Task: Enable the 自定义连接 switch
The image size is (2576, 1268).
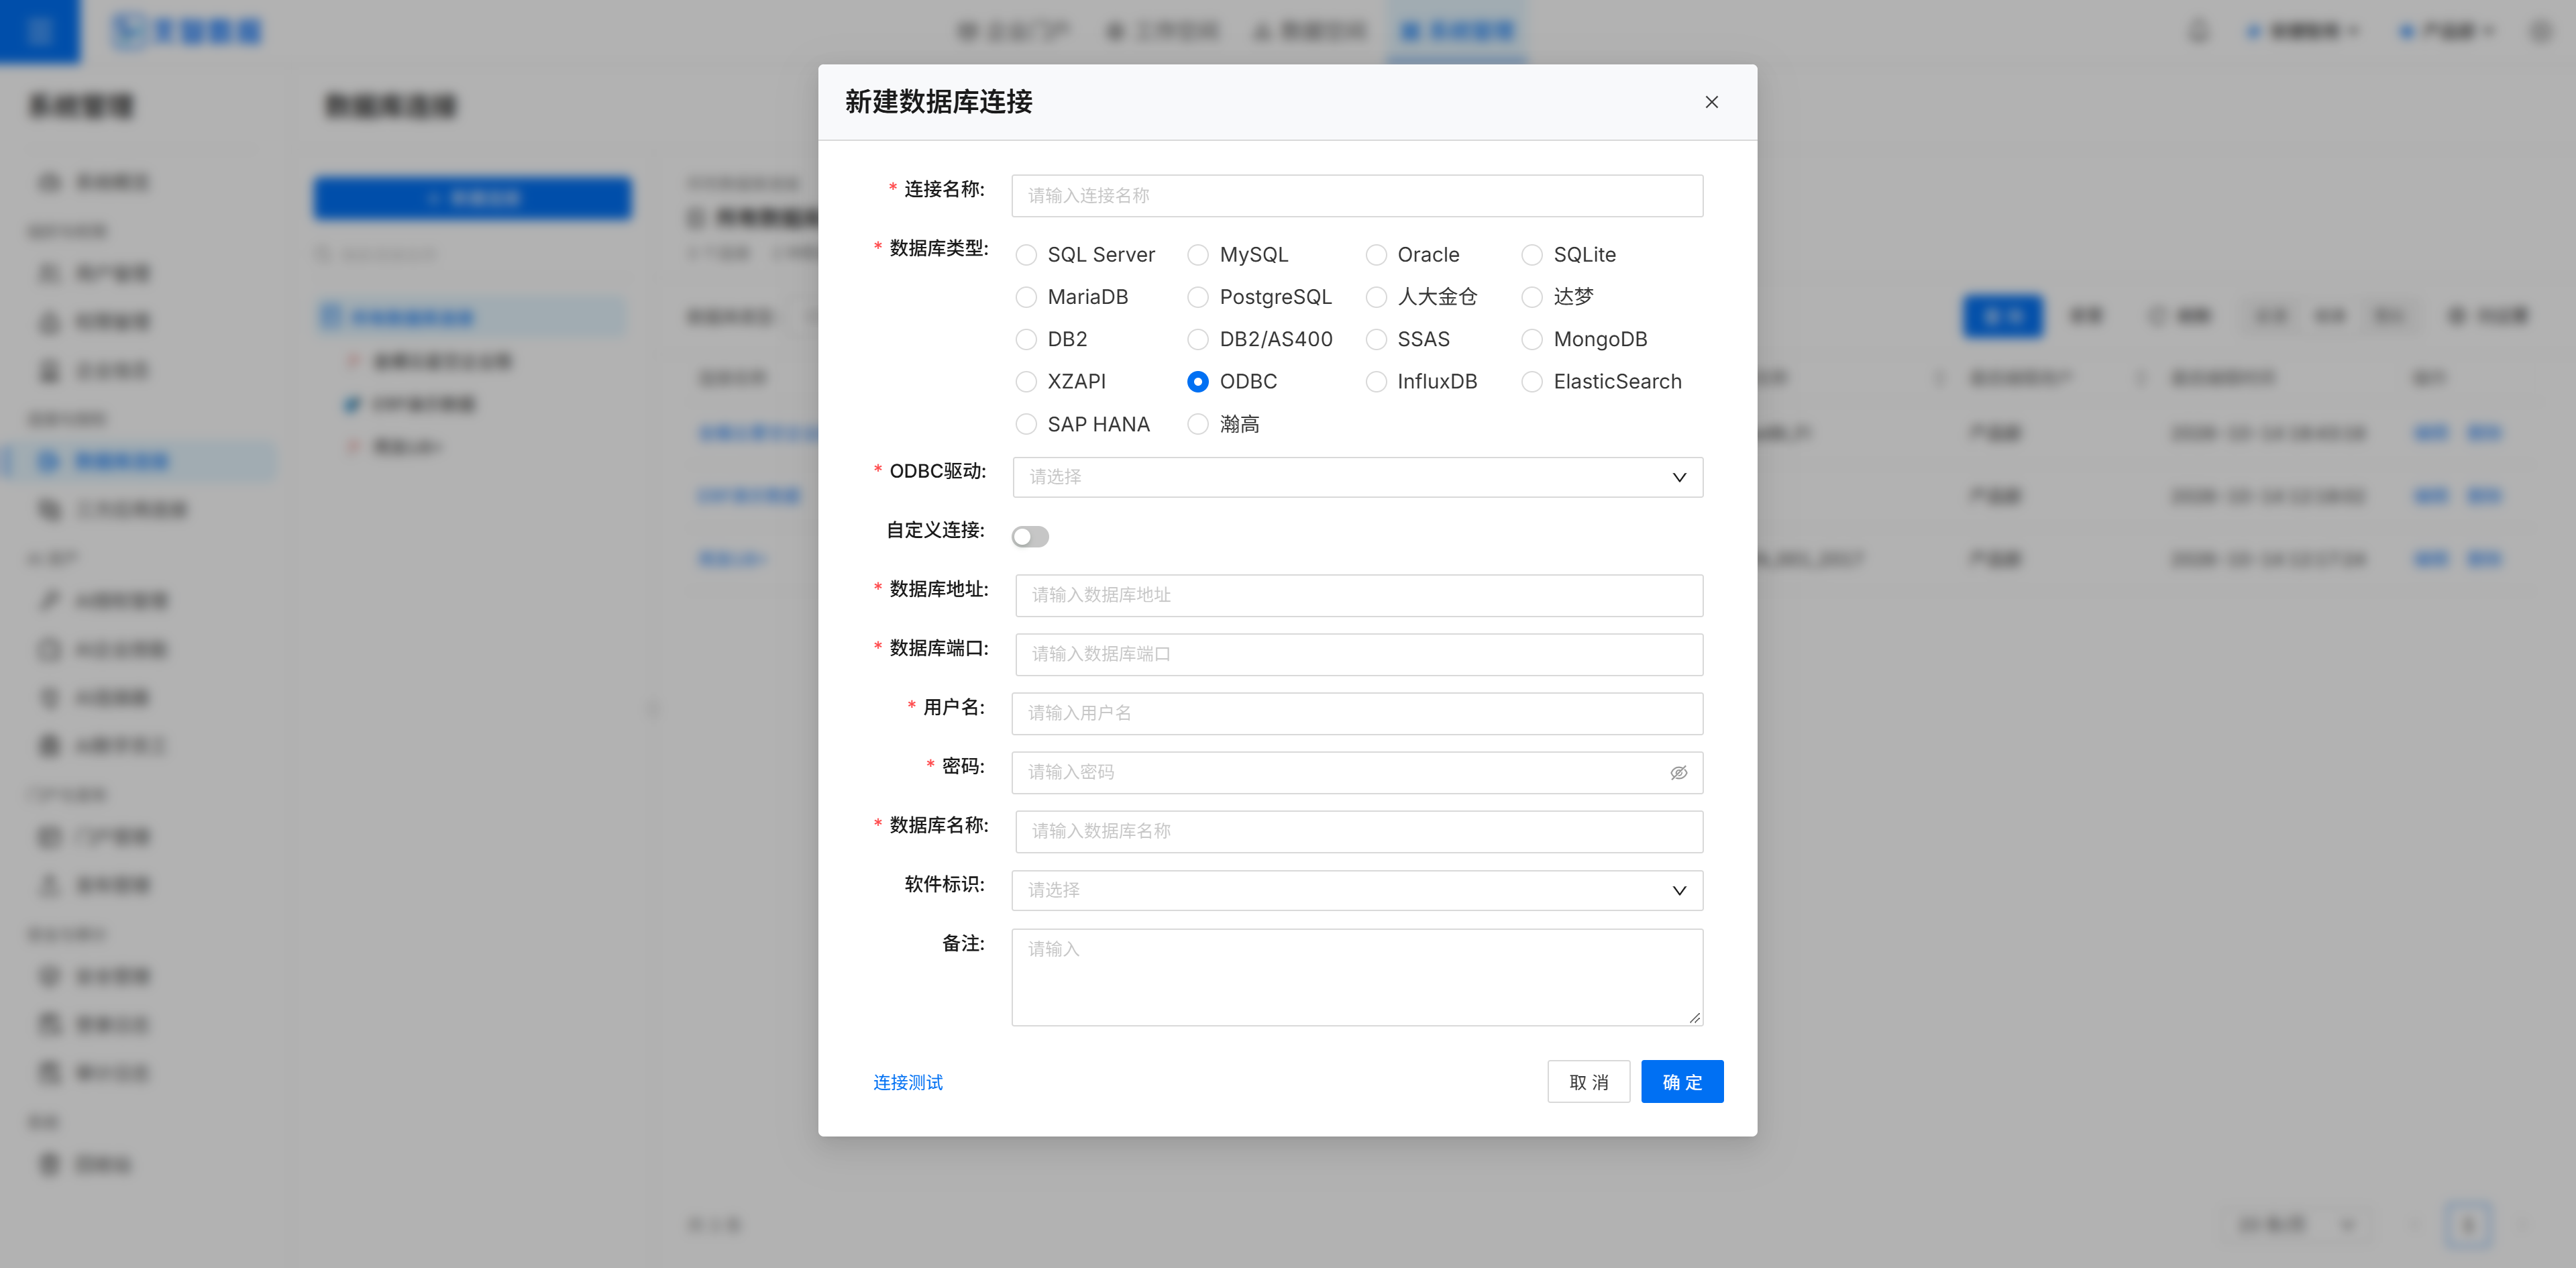Action: tap(1030, 537)
